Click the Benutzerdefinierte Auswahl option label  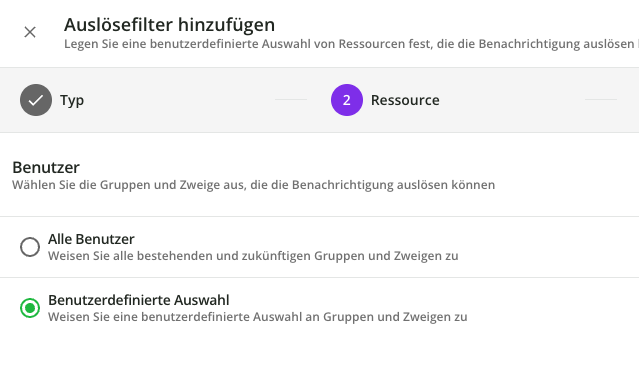pos(139,300)
